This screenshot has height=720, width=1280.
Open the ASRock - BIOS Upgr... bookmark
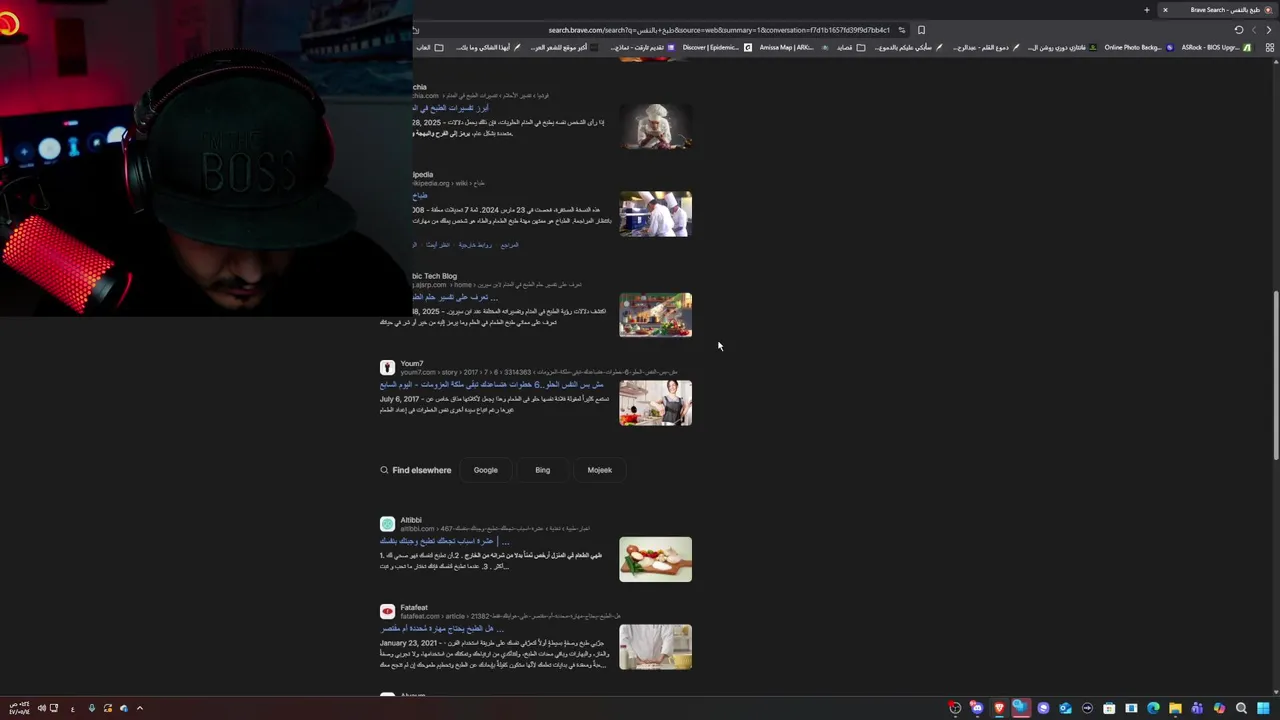(x=1216, y=47)
